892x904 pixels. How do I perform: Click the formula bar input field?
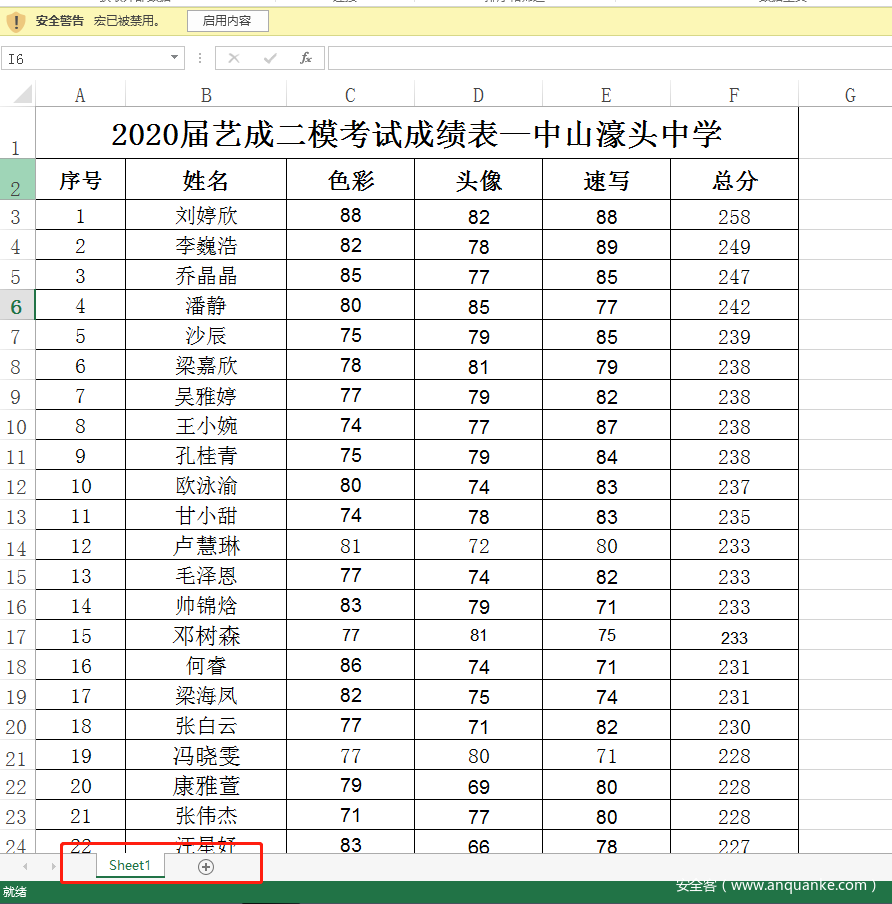tap(600, 59)
